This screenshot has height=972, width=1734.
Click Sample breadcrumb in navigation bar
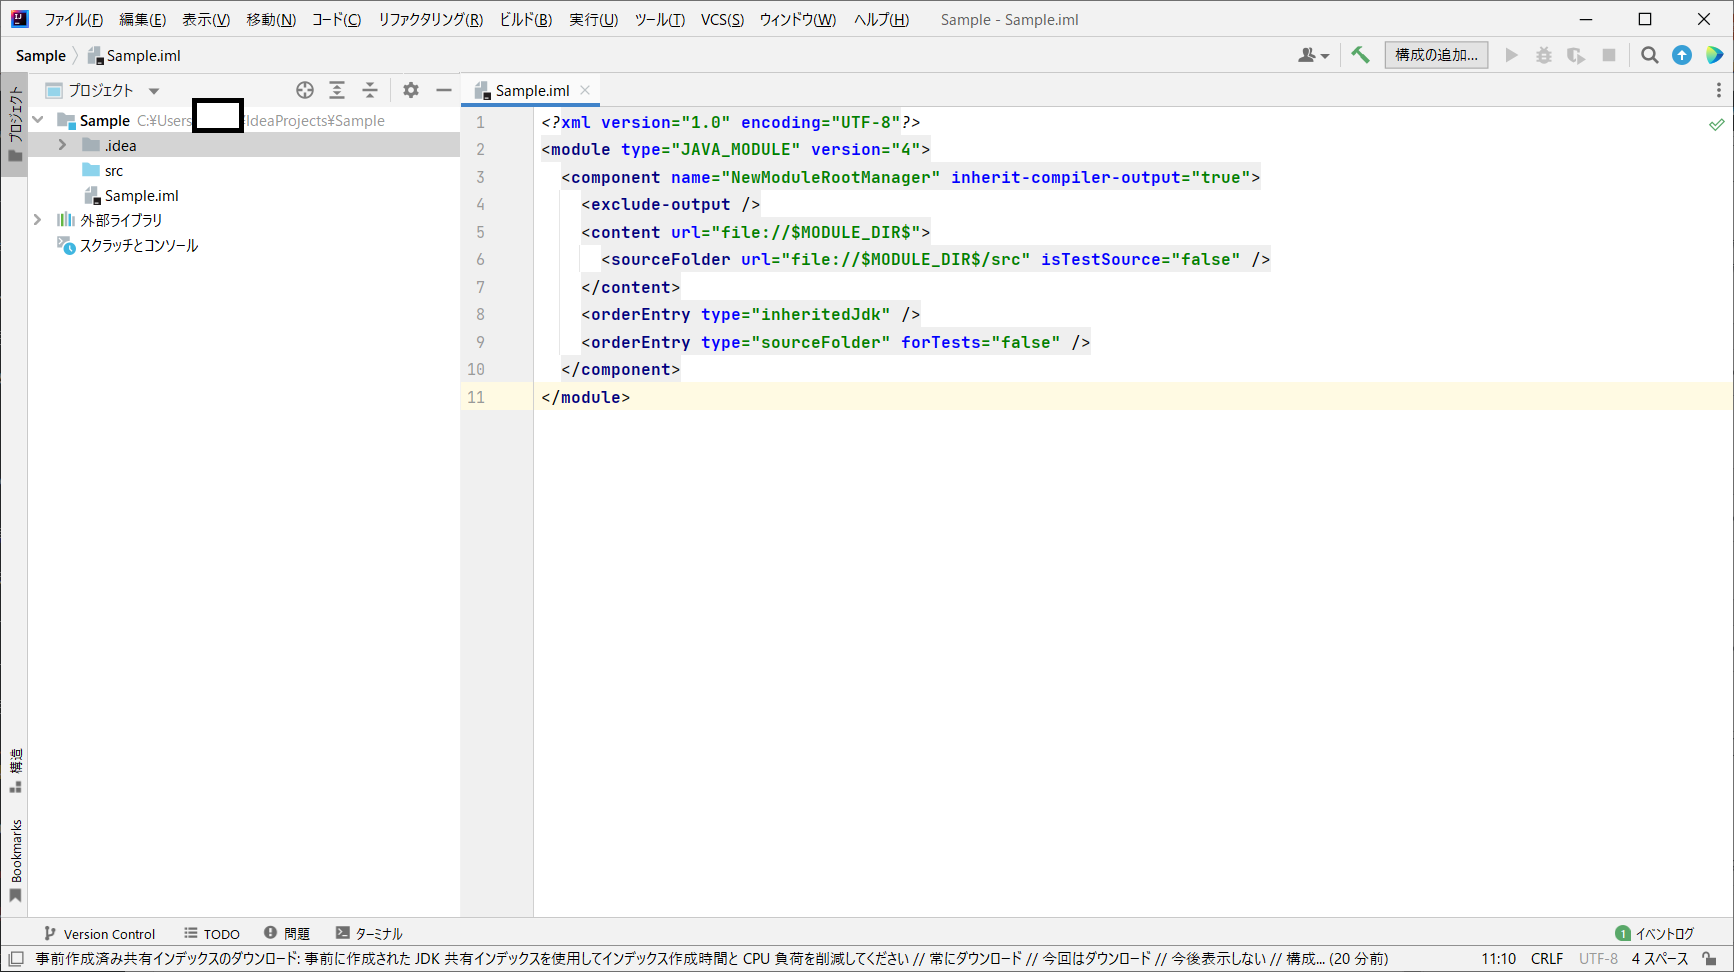41,55
